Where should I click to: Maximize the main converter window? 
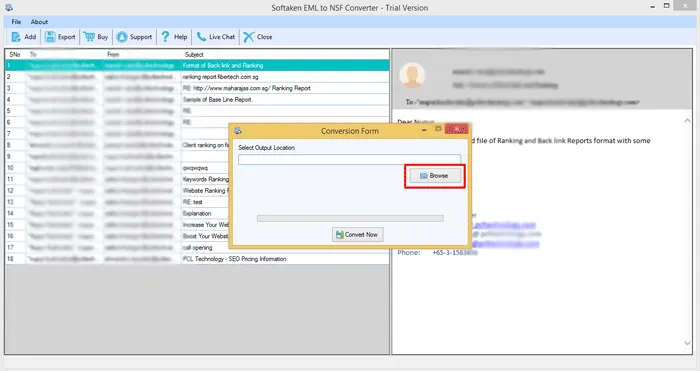pos(667,6)
